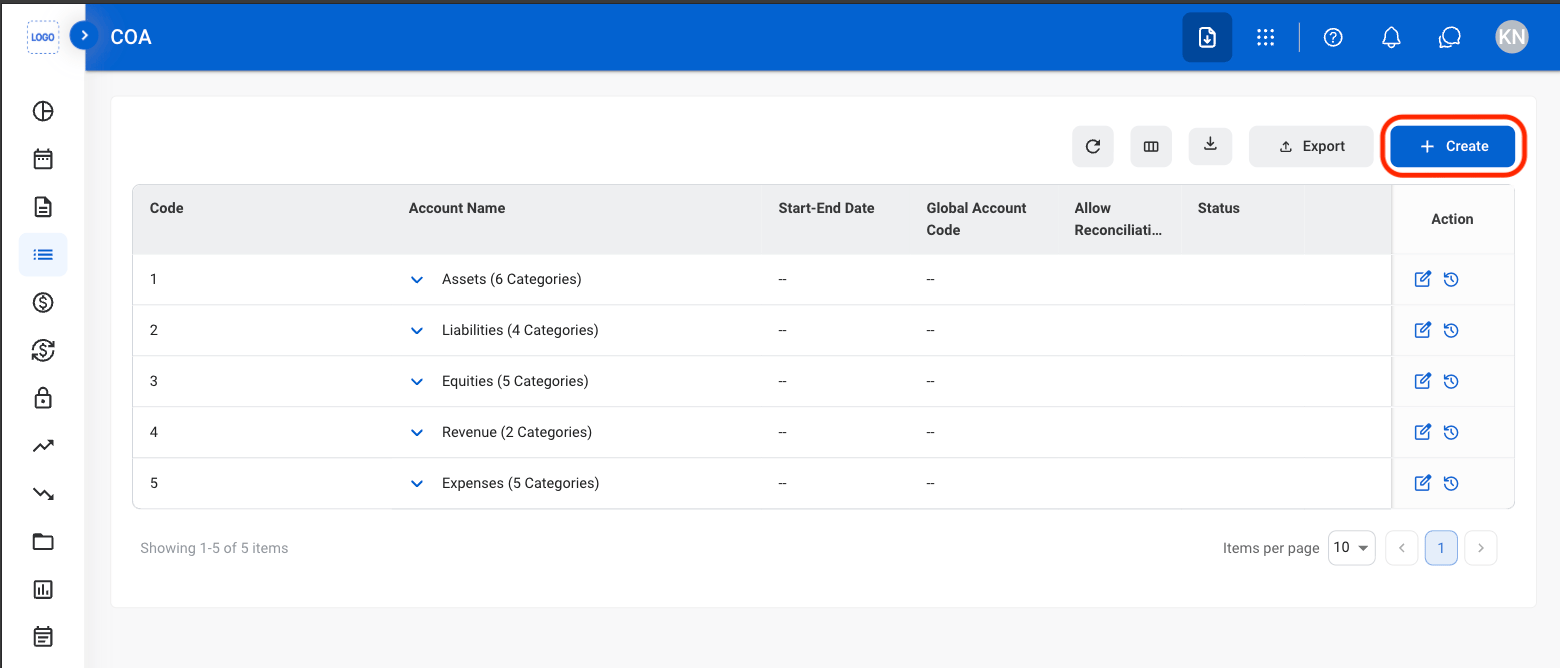
Task: Open the lock icon in sidebar
Action: (43, 398)
